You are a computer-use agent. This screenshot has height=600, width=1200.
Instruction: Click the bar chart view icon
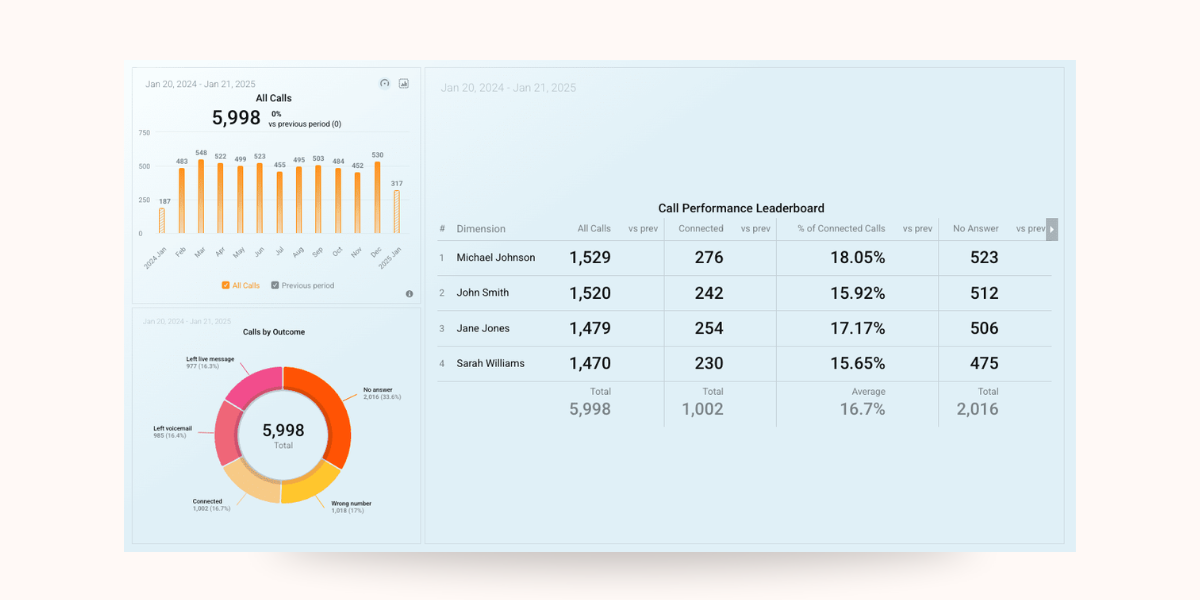pos(404,84)
